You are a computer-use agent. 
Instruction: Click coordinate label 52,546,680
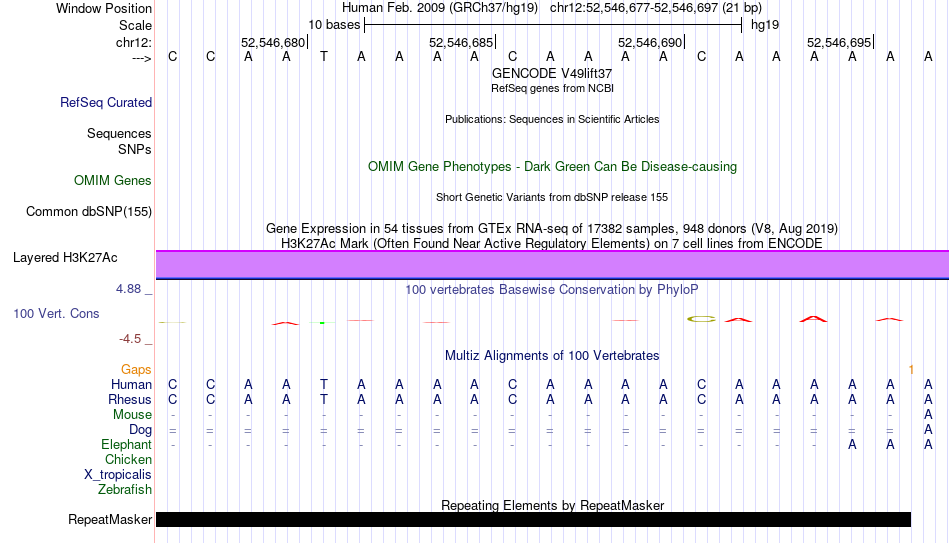click(273, 42)
